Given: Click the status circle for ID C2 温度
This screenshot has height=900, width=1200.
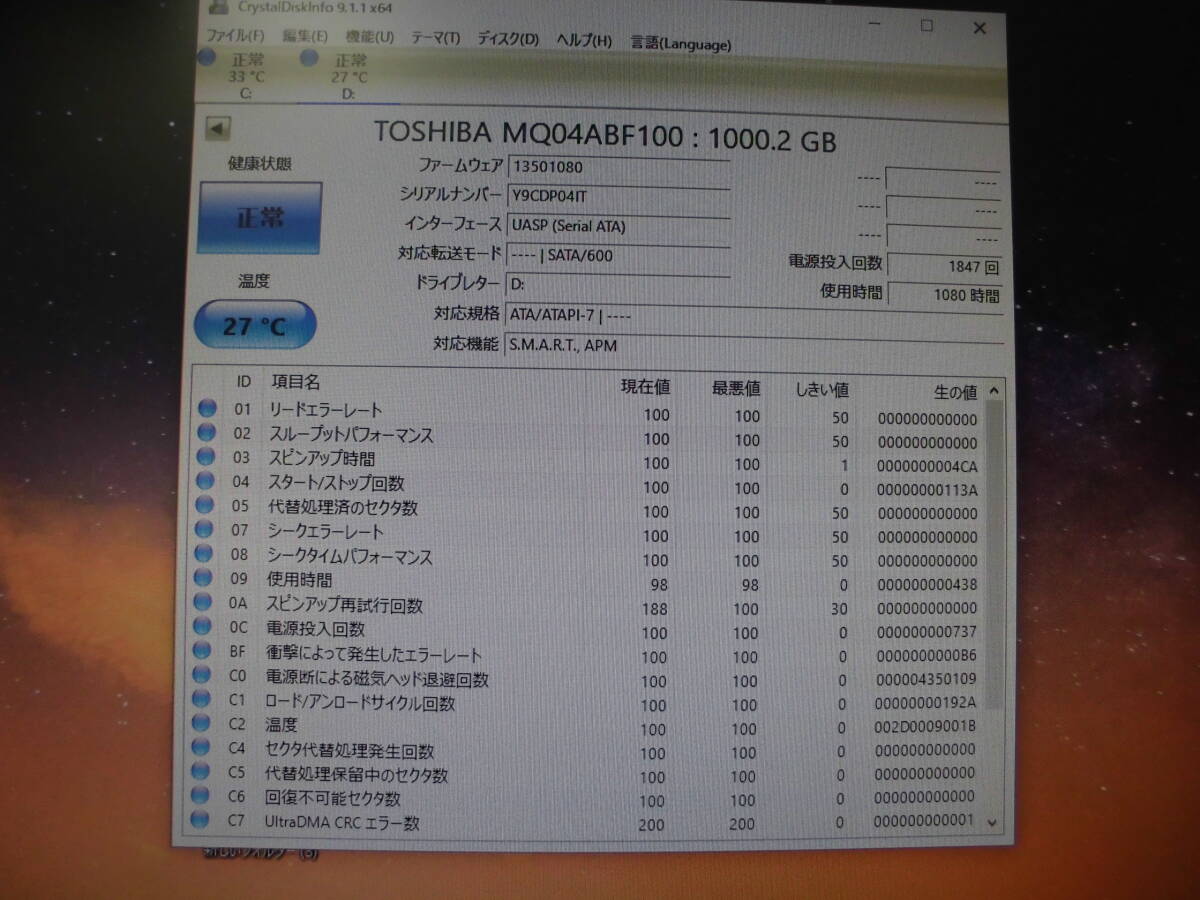Looking at the screenshot, I should (202, 723).
